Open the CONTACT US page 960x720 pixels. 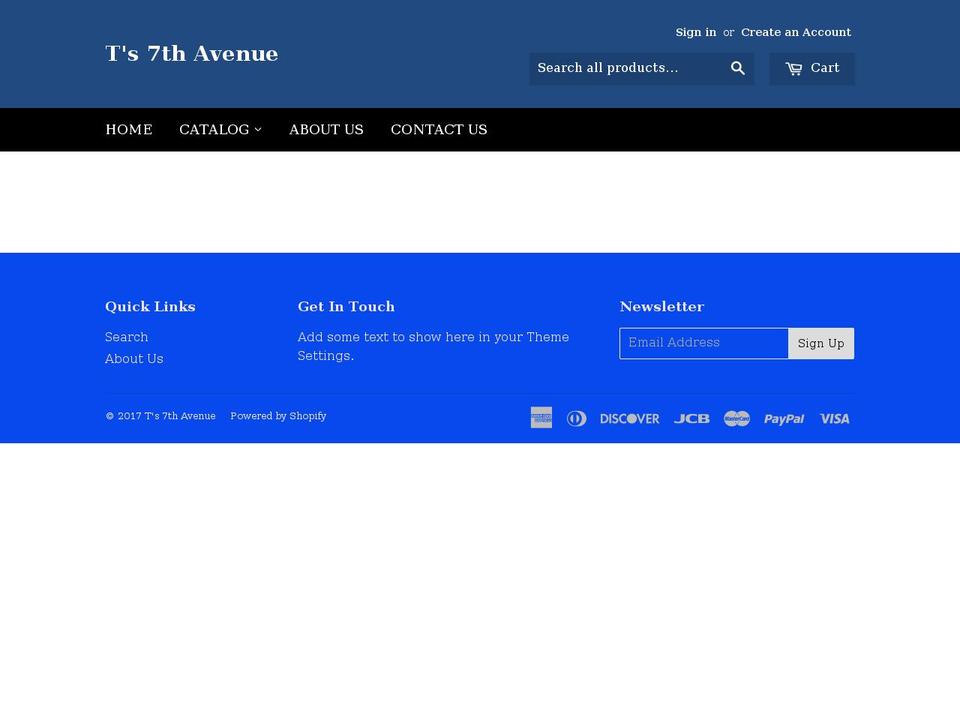439,130
